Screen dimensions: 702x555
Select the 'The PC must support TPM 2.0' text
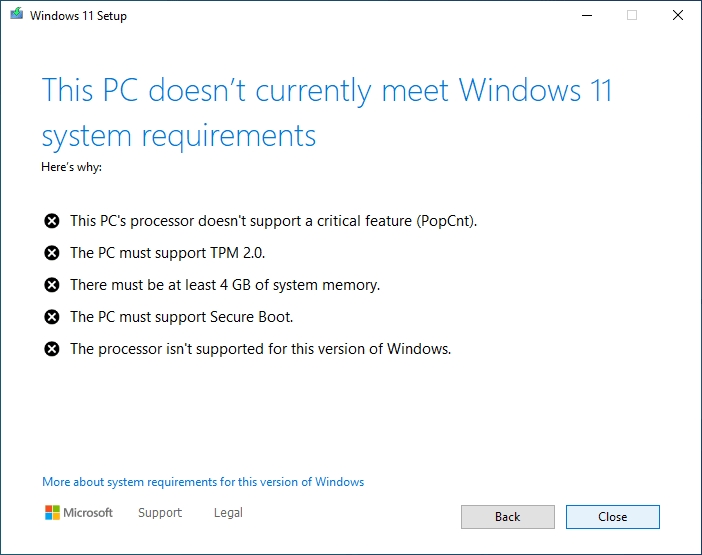167,253
